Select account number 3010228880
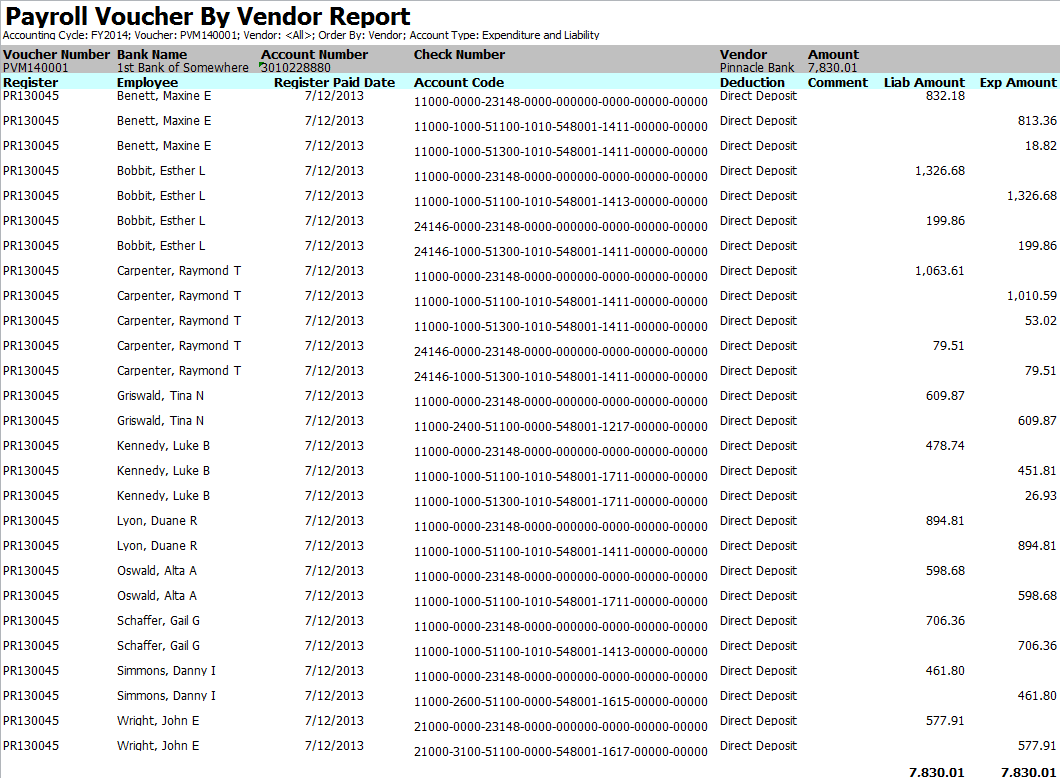Viewport: 1060px width, 778px height. coord(296,68)
